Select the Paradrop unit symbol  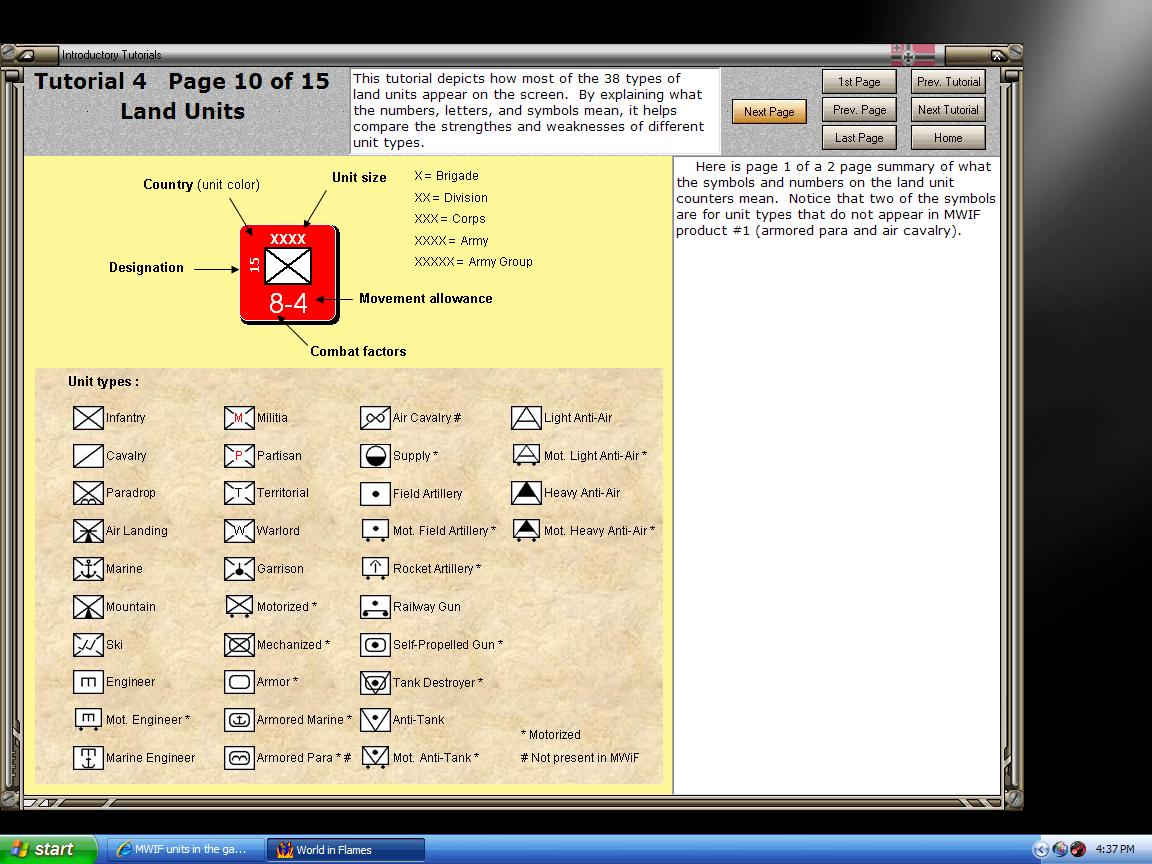point(88,493)
